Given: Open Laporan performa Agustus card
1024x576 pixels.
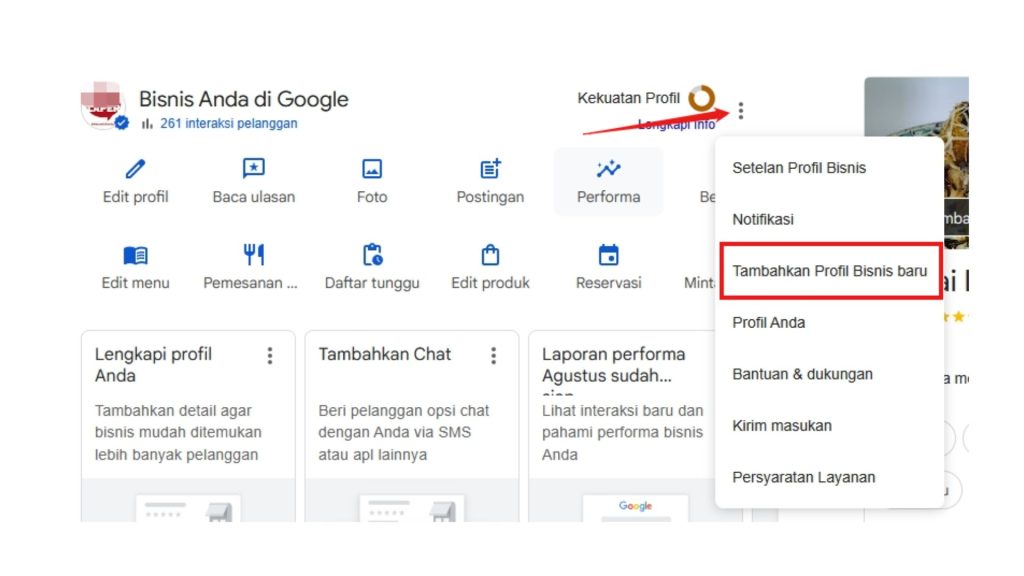Looking at the screenshot, I should tap(615, 364).
